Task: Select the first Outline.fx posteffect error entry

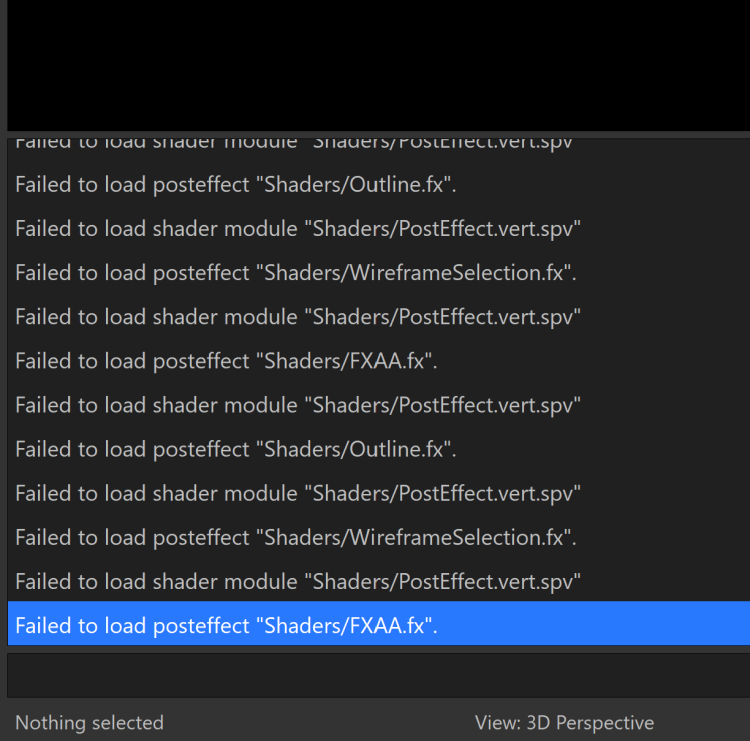Action: [236, 185]
